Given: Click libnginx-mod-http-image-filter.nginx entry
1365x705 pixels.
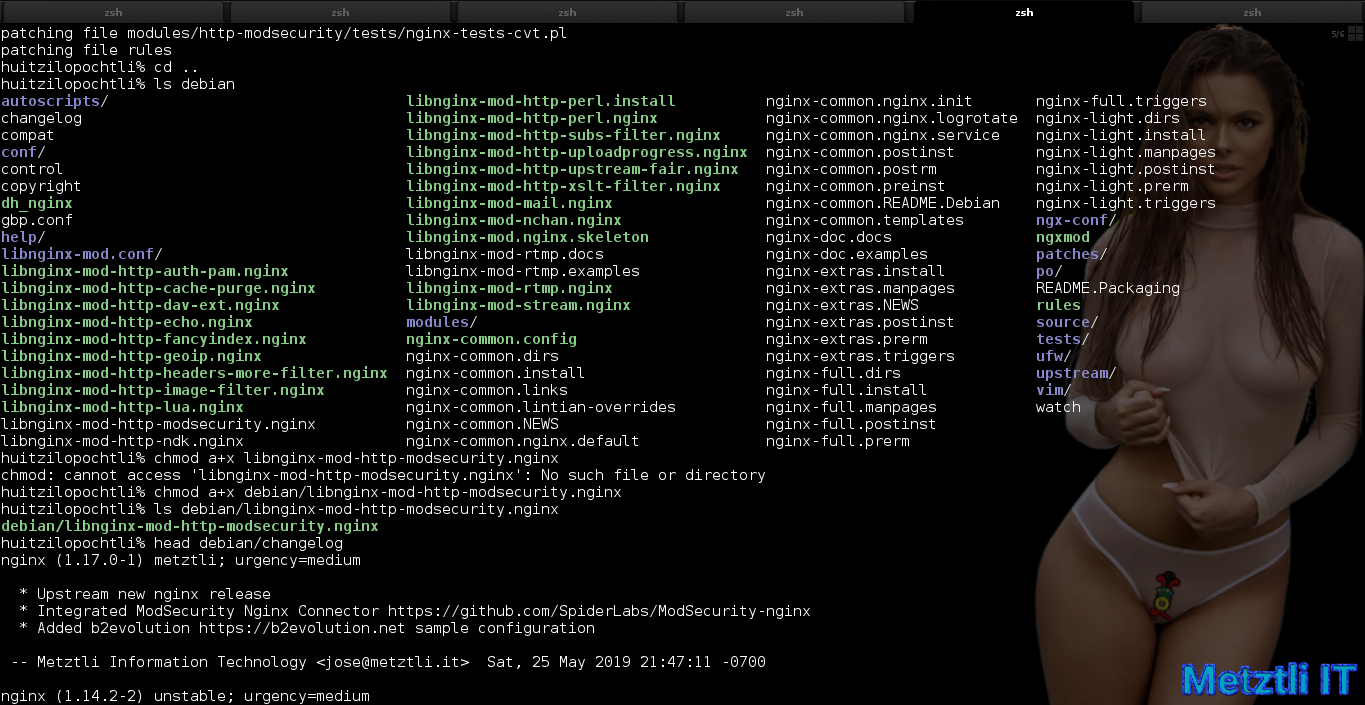Looking at the screenshot, I should click(x=163, y=390).
